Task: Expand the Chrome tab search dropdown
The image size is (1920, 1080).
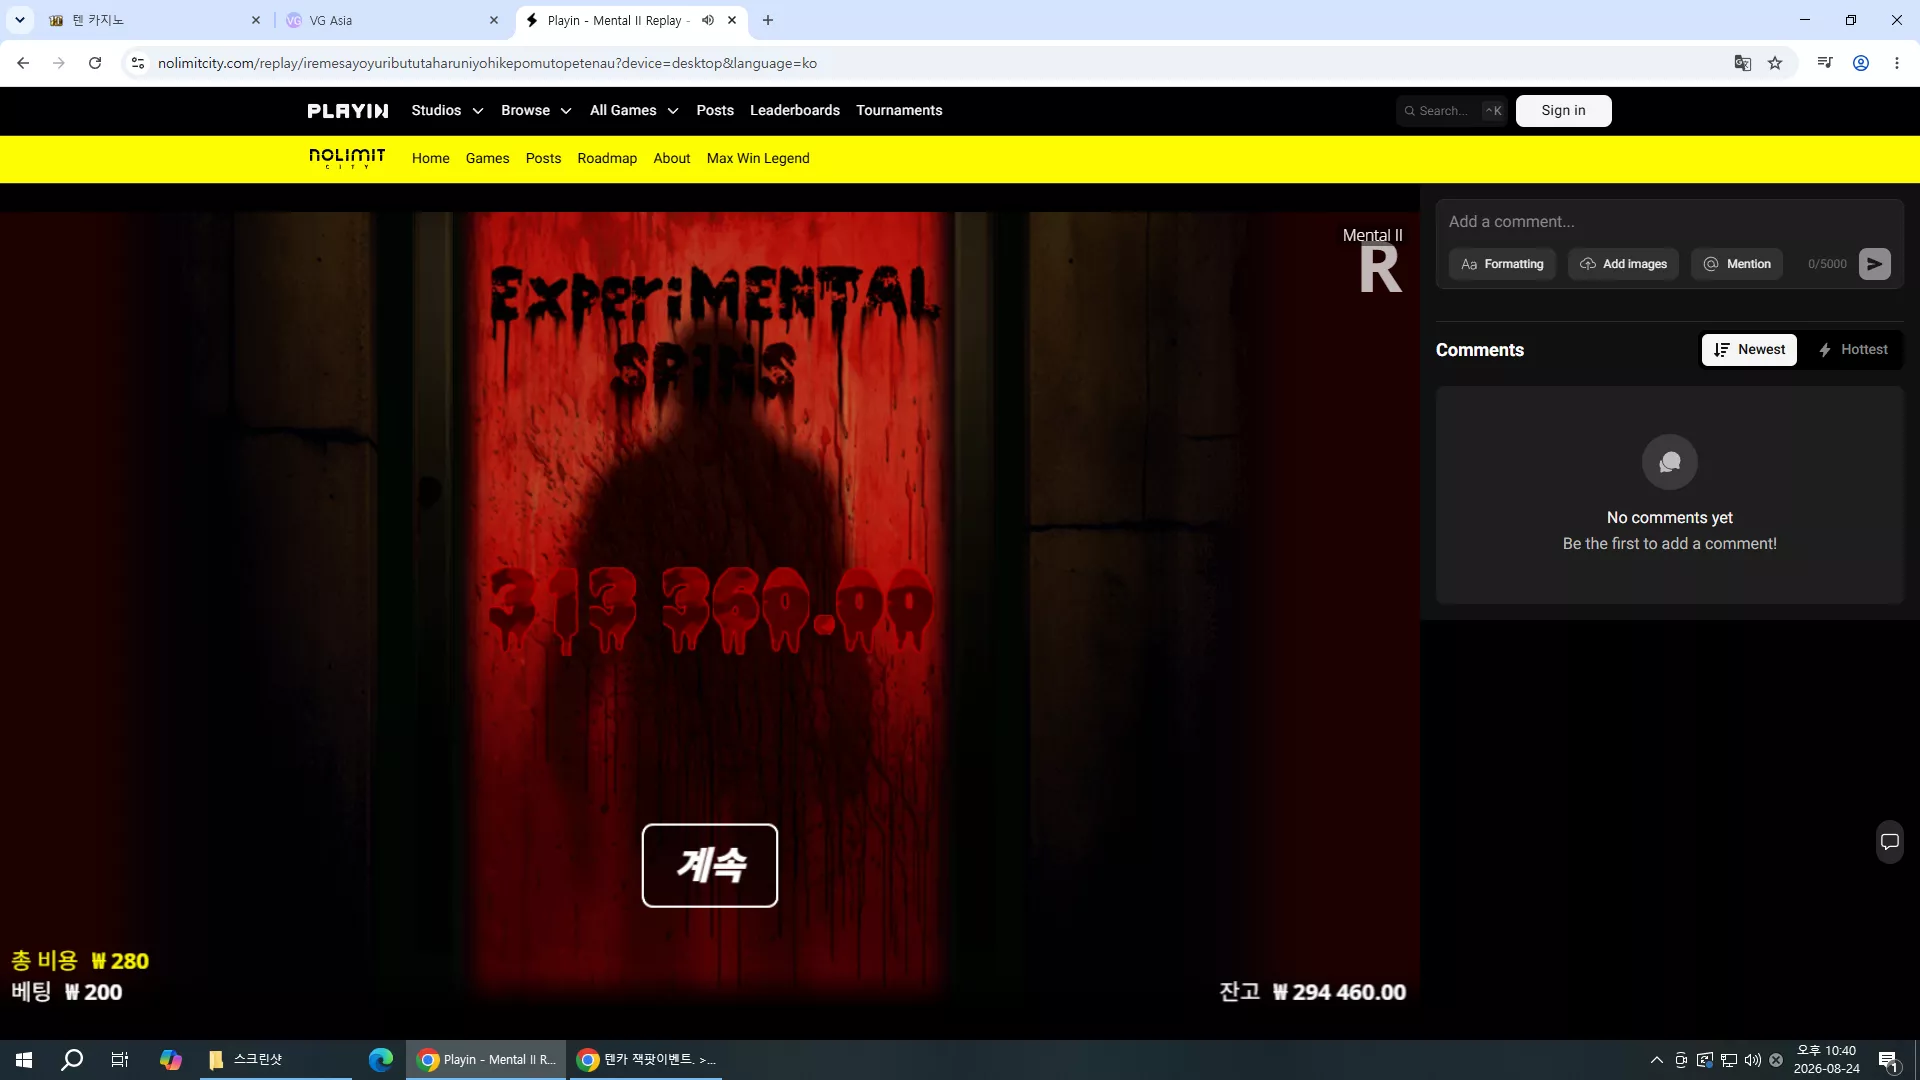Action: pos(20,20)
